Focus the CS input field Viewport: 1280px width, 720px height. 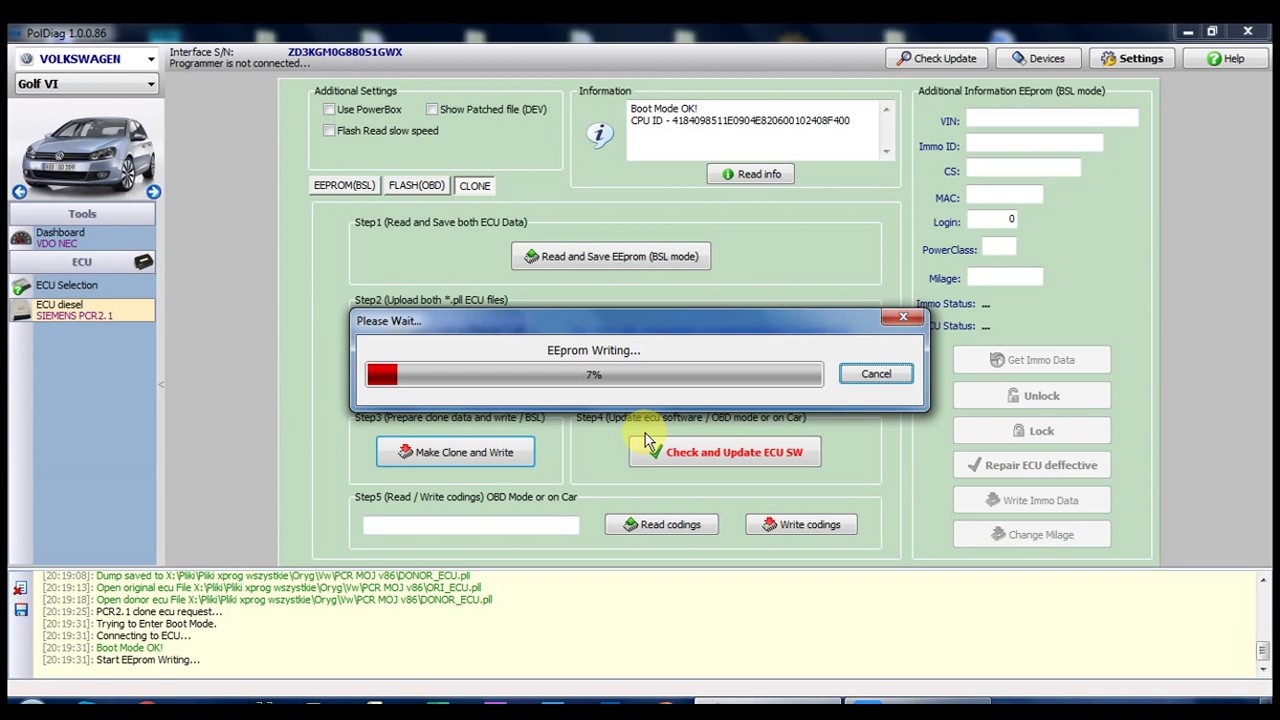click(x=1023, y=169)
